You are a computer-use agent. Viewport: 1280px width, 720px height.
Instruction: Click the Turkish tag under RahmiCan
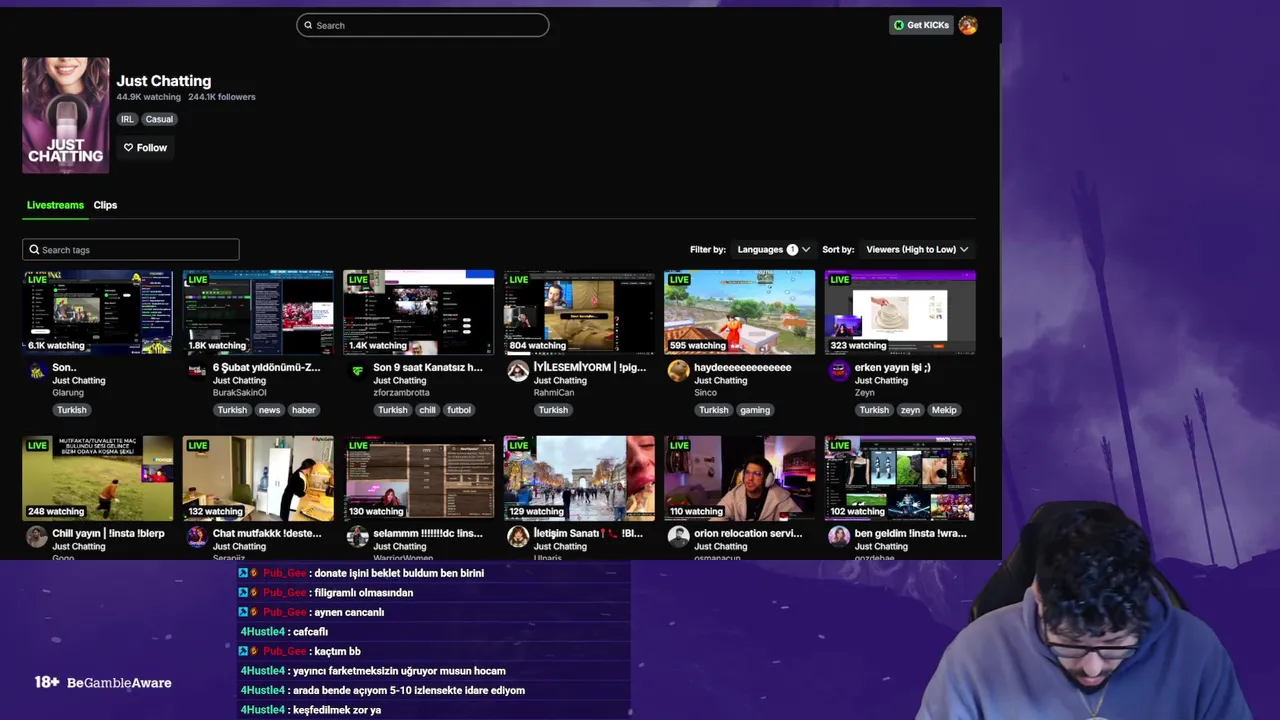tap(553, 410)
